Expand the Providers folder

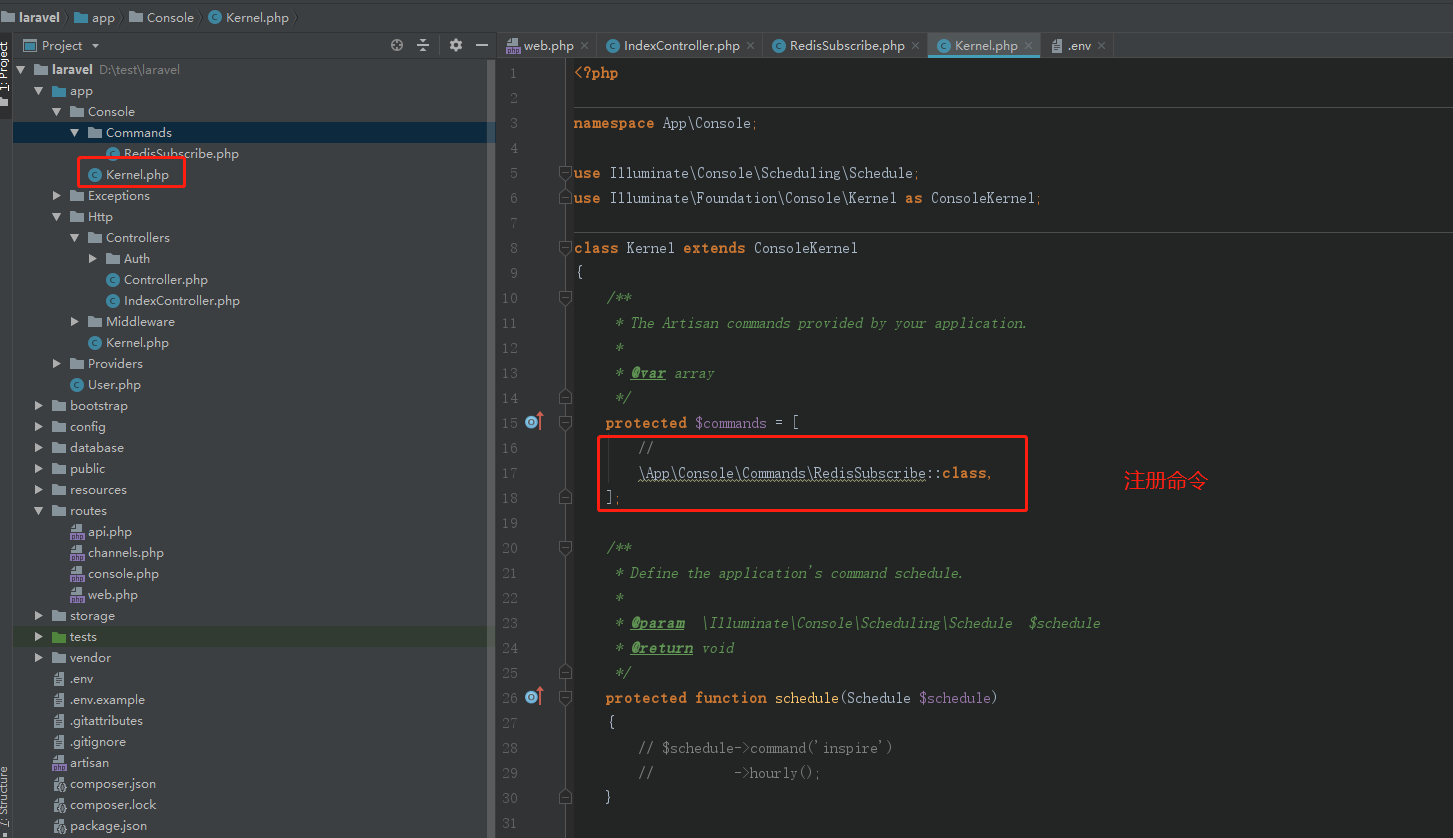(x=57, y=364)
